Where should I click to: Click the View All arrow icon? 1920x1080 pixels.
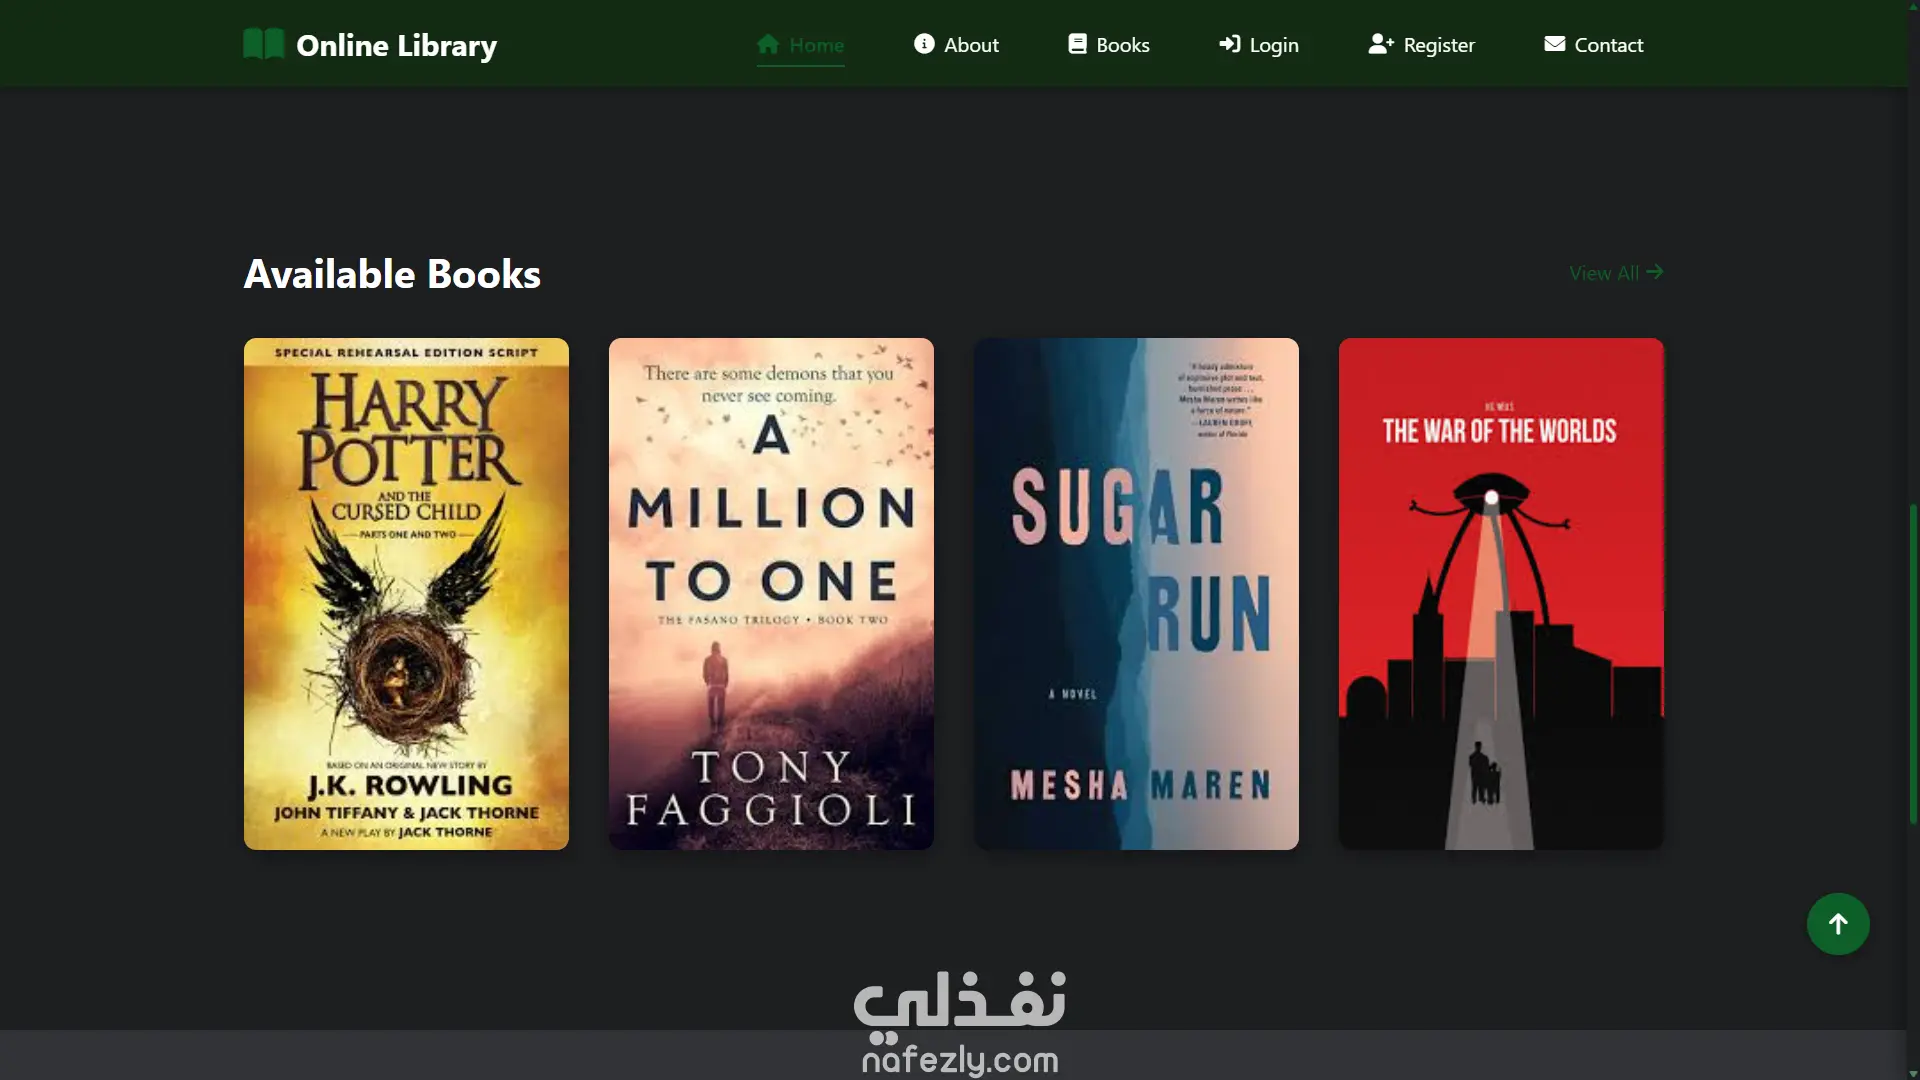pyautogui.click(x=1655, y=272)
